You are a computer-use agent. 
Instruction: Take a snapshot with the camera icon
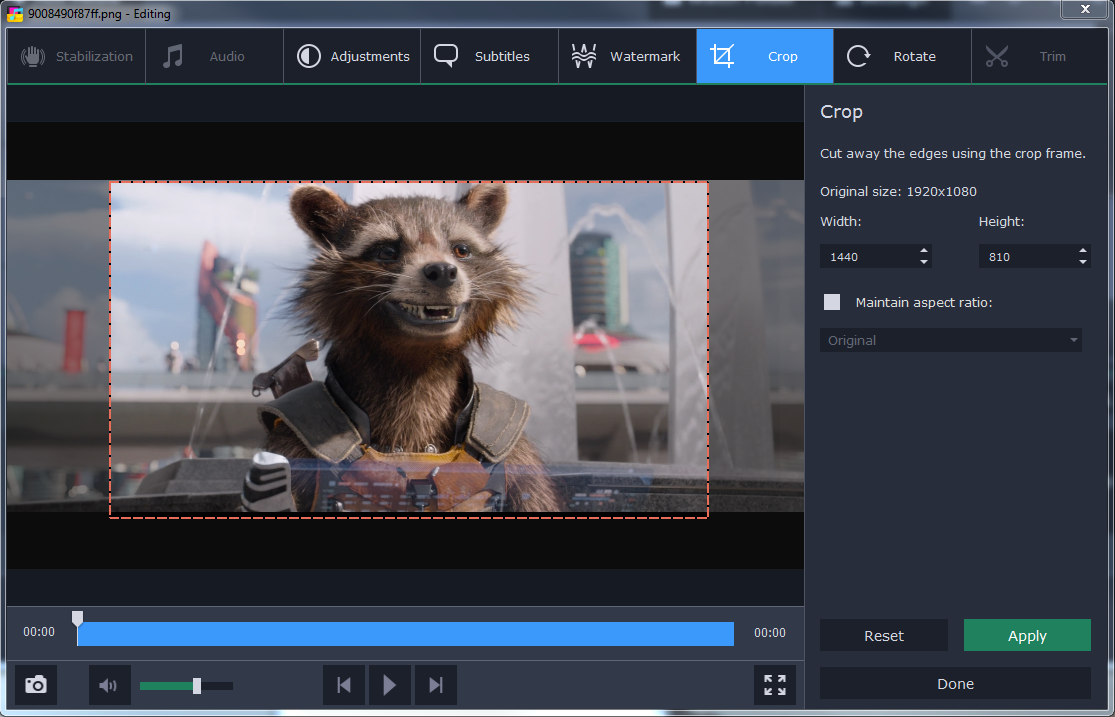36,685
